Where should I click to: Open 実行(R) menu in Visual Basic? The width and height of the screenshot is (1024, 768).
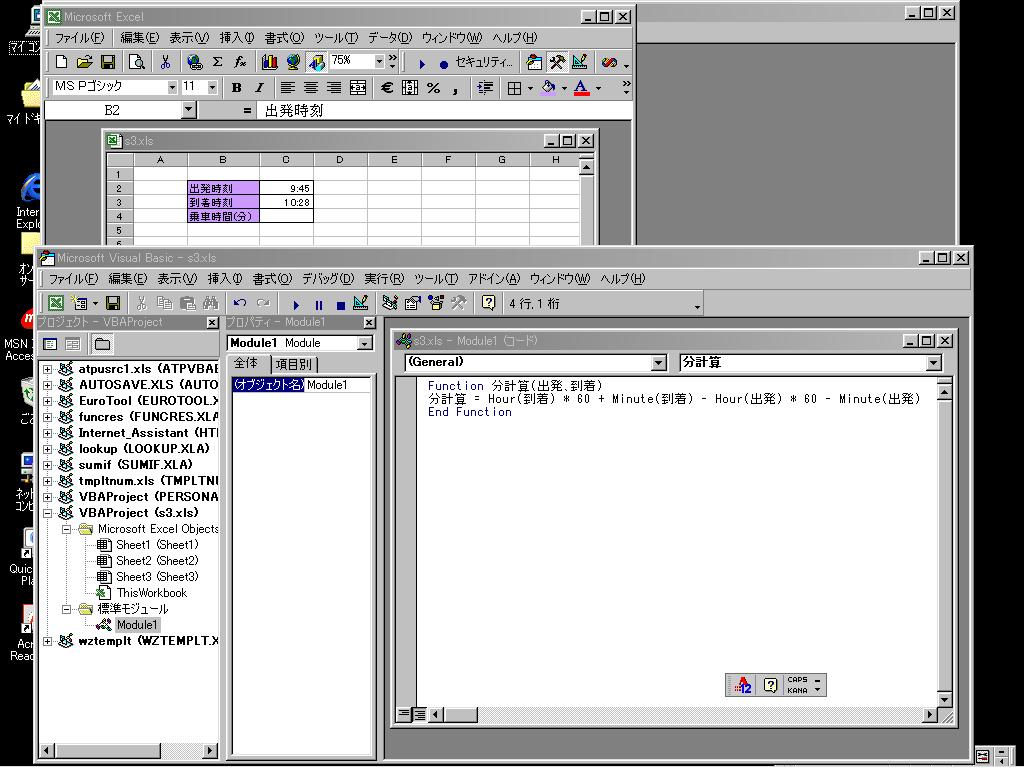click(384, 279)
